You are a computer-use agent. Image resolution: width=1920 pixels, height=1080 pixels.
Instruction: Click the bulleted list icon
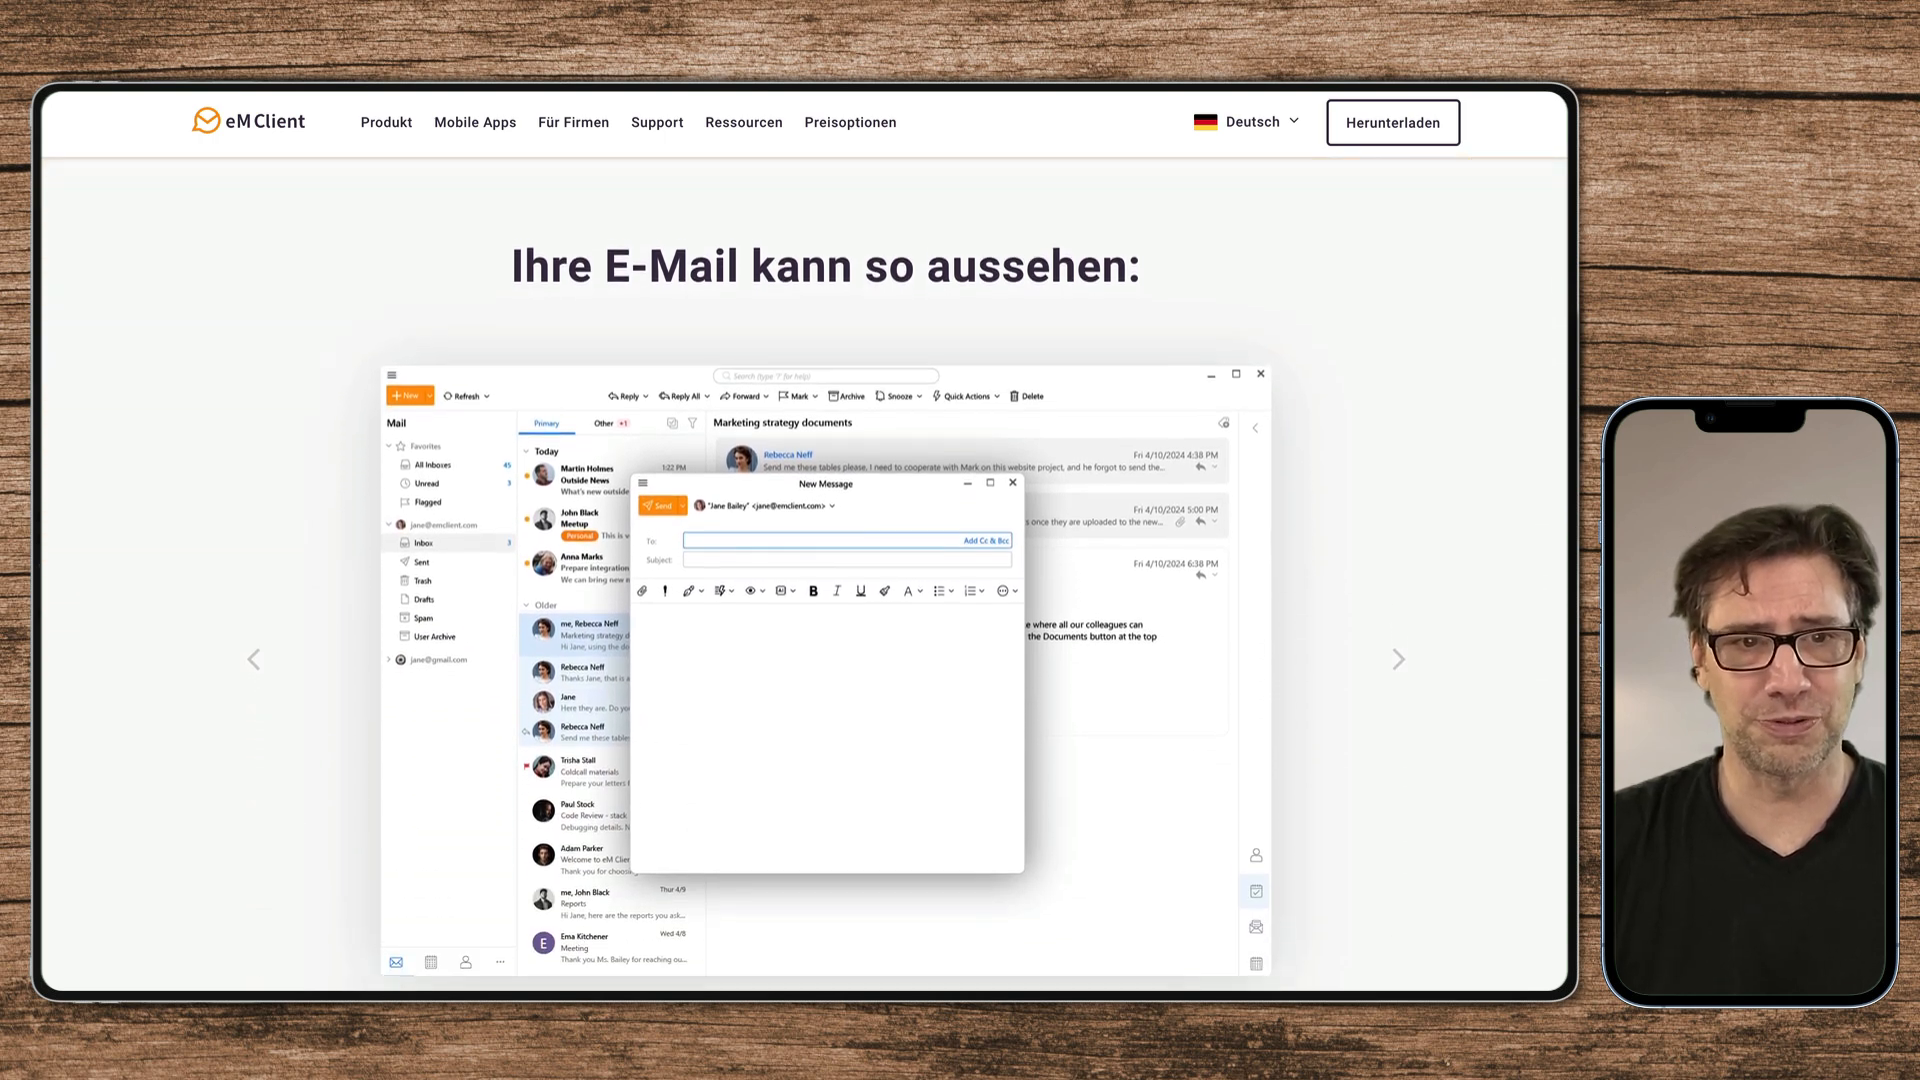[x=939, y=591]
